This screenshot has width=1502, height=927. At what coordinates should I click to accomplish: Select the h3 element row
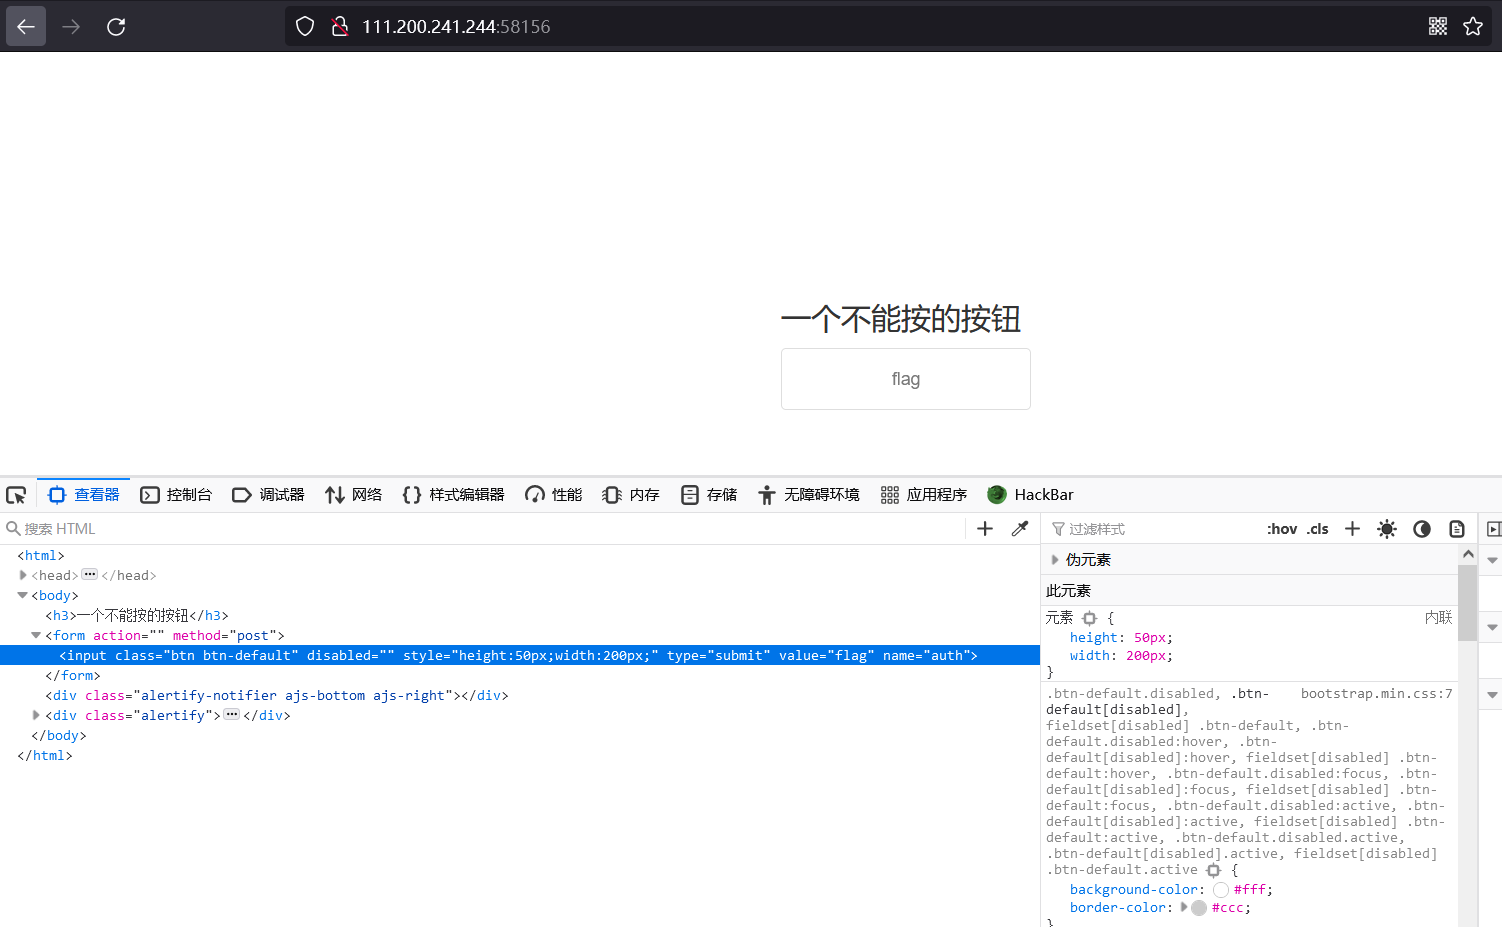tap(520, 615)
